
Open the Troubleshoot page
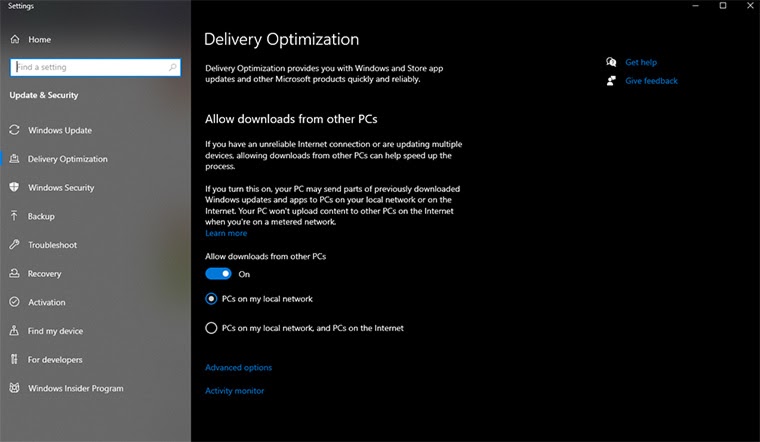pos(52,245)
